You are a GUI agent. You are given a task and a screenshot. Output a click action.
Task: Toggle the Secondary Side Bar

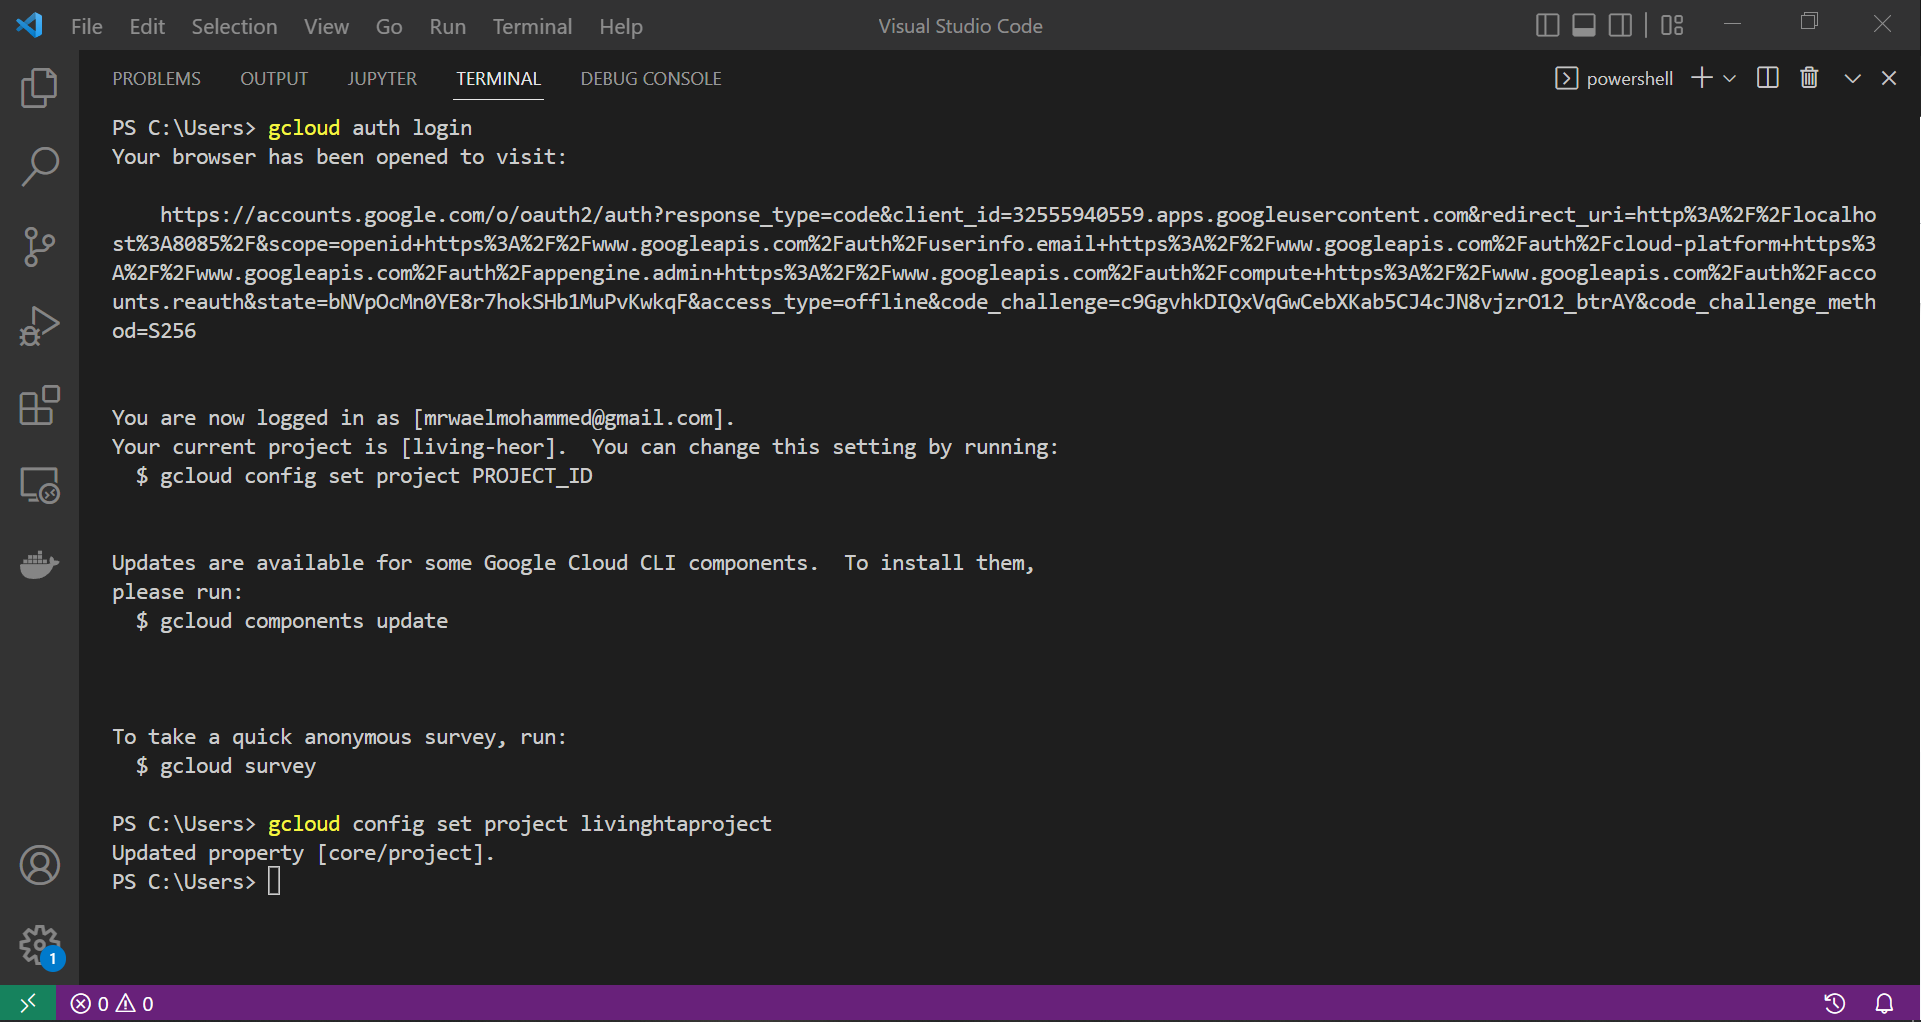click(x=1621, y=24)
